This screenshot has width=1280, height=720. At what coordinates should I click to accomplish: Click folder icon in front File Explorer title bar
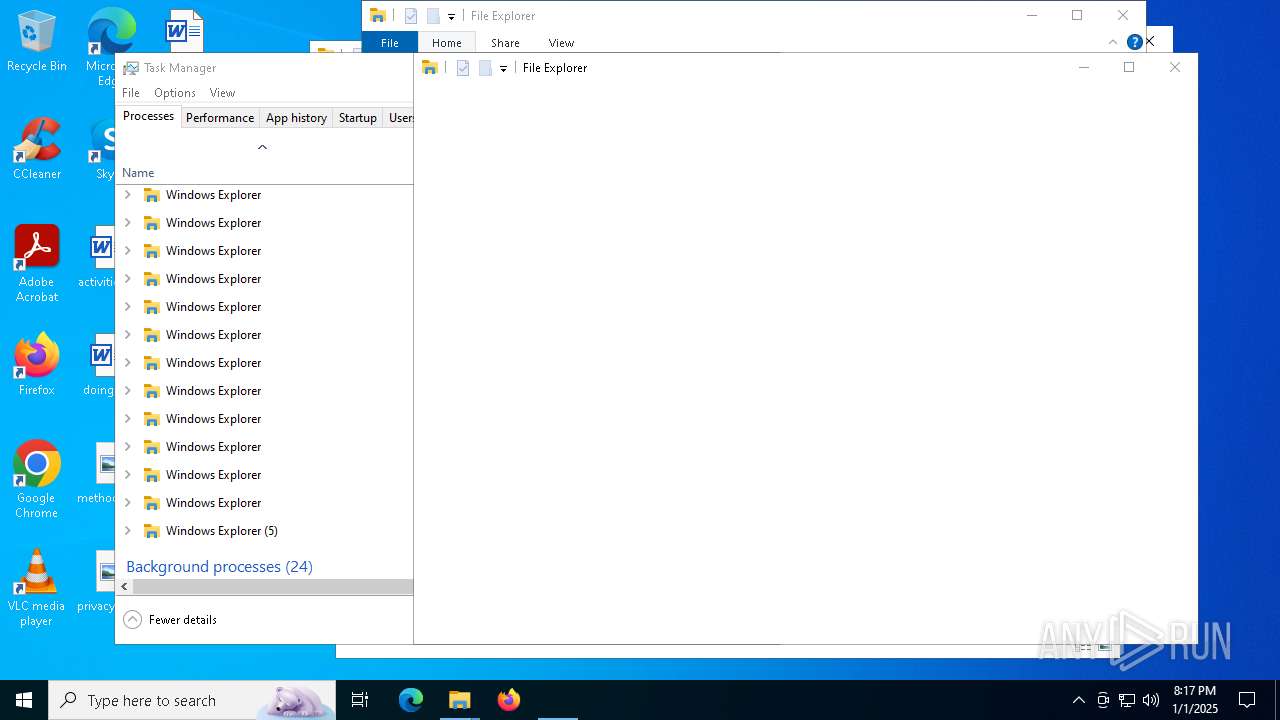430,68
